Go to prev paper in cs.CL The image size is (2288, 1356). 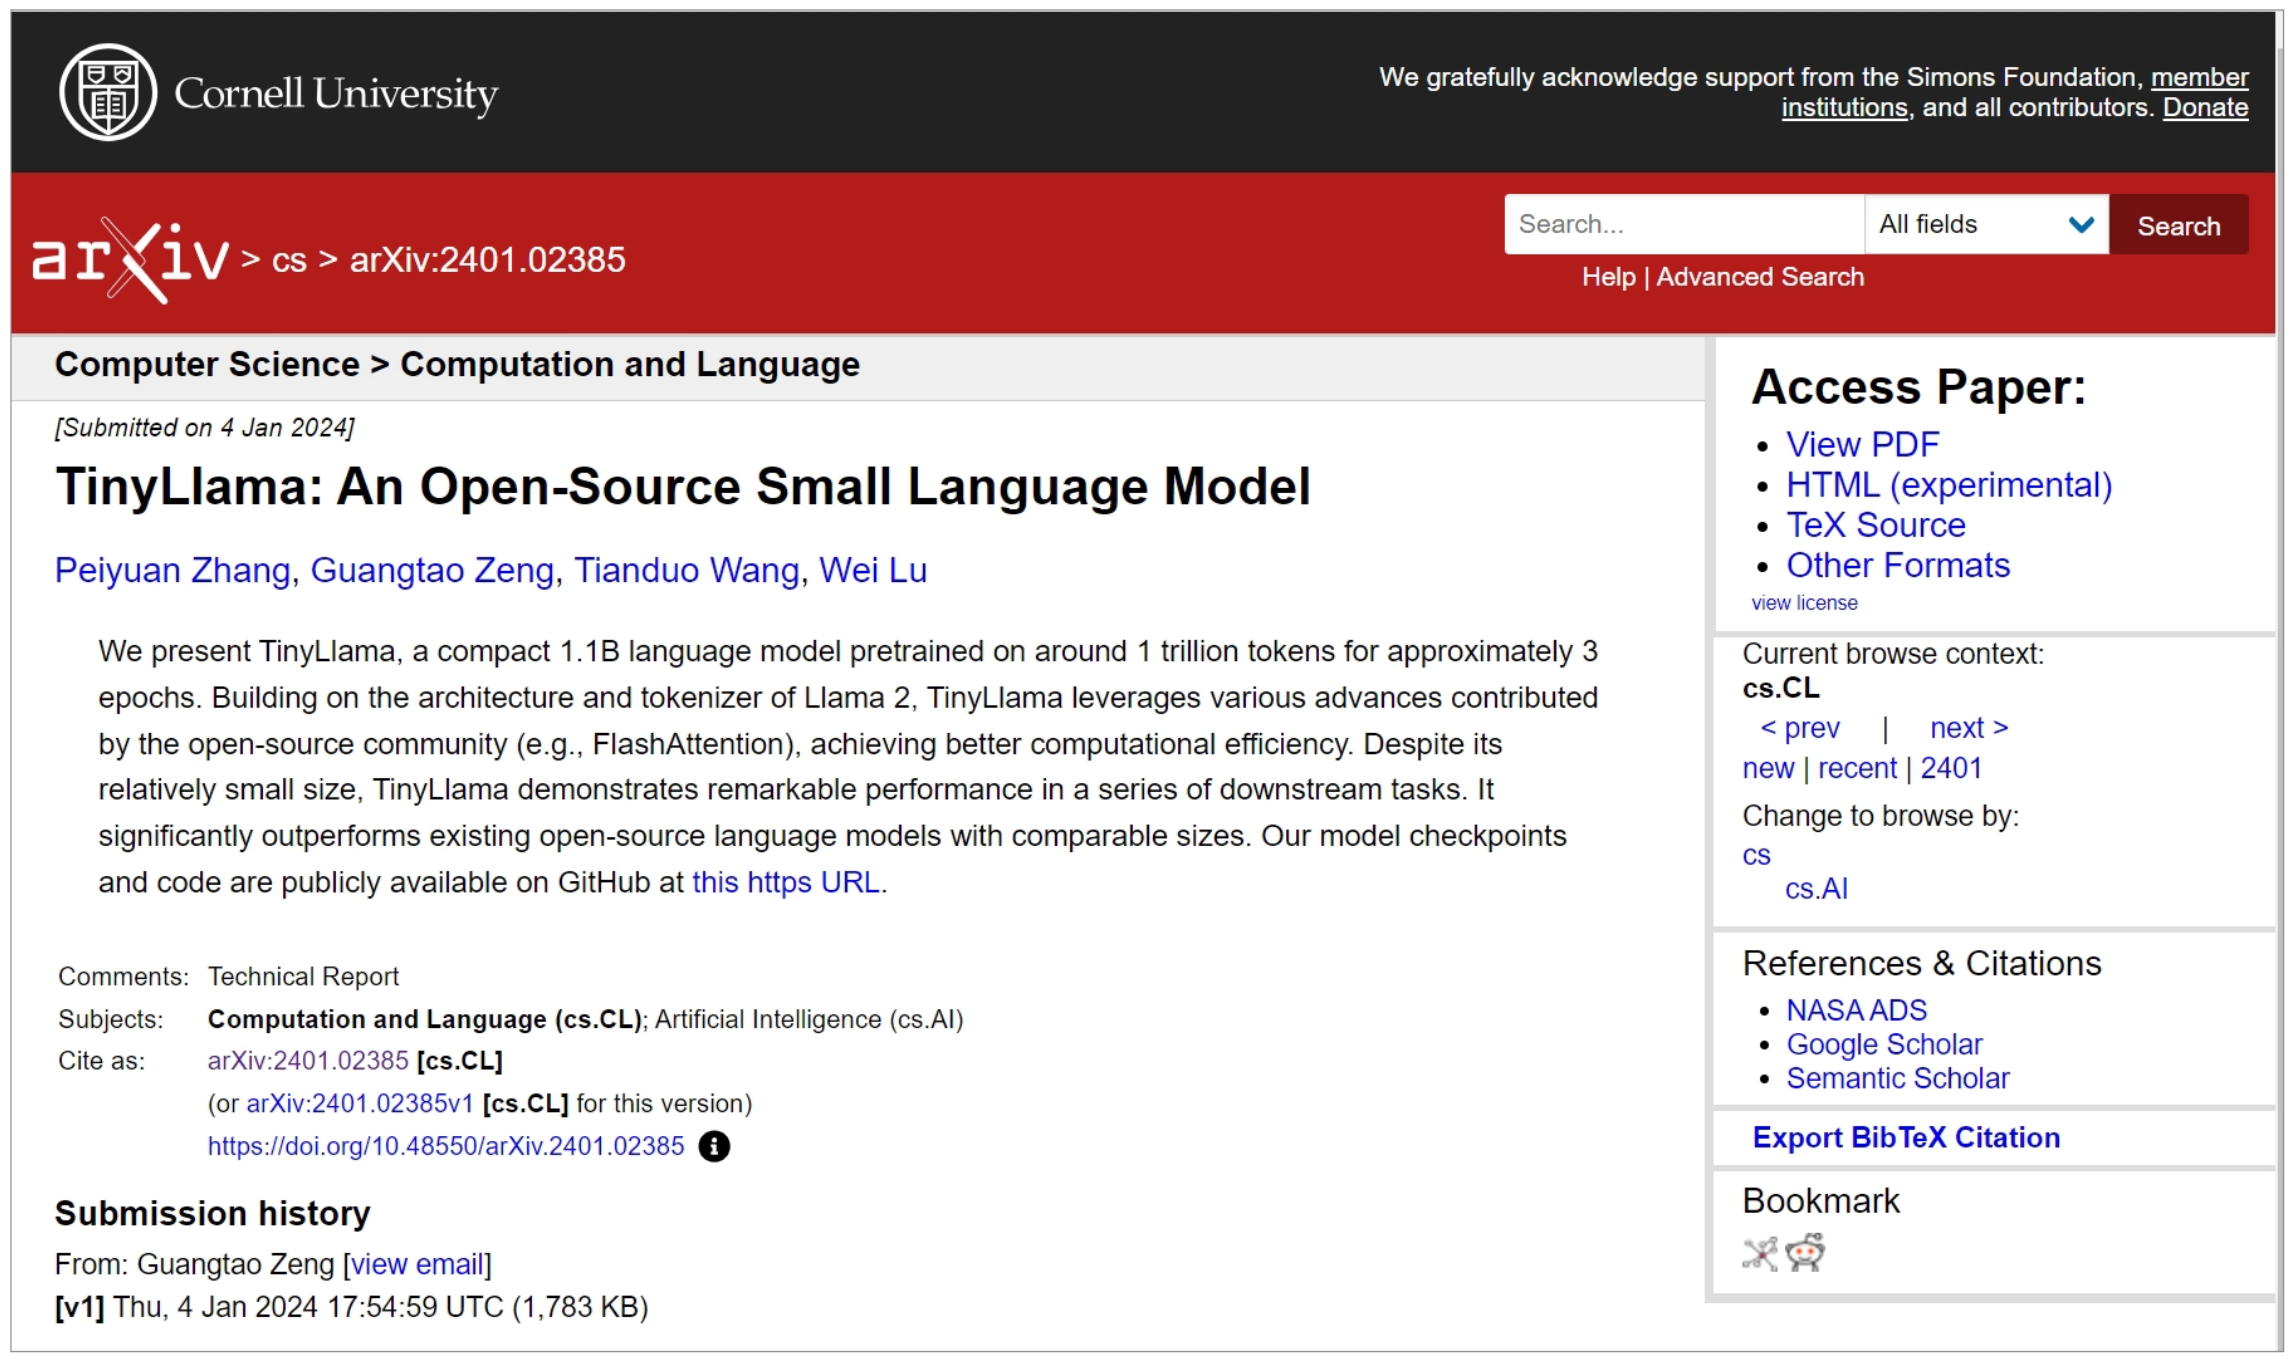(1800, 728)
